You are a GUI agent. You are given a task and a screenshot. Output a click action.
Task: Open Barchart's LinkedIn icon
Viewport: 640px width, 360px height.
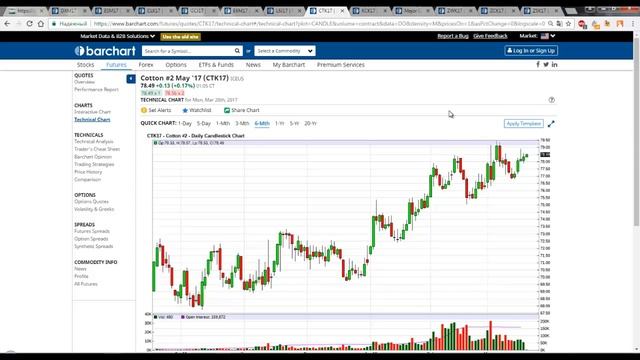click(554, 64)
